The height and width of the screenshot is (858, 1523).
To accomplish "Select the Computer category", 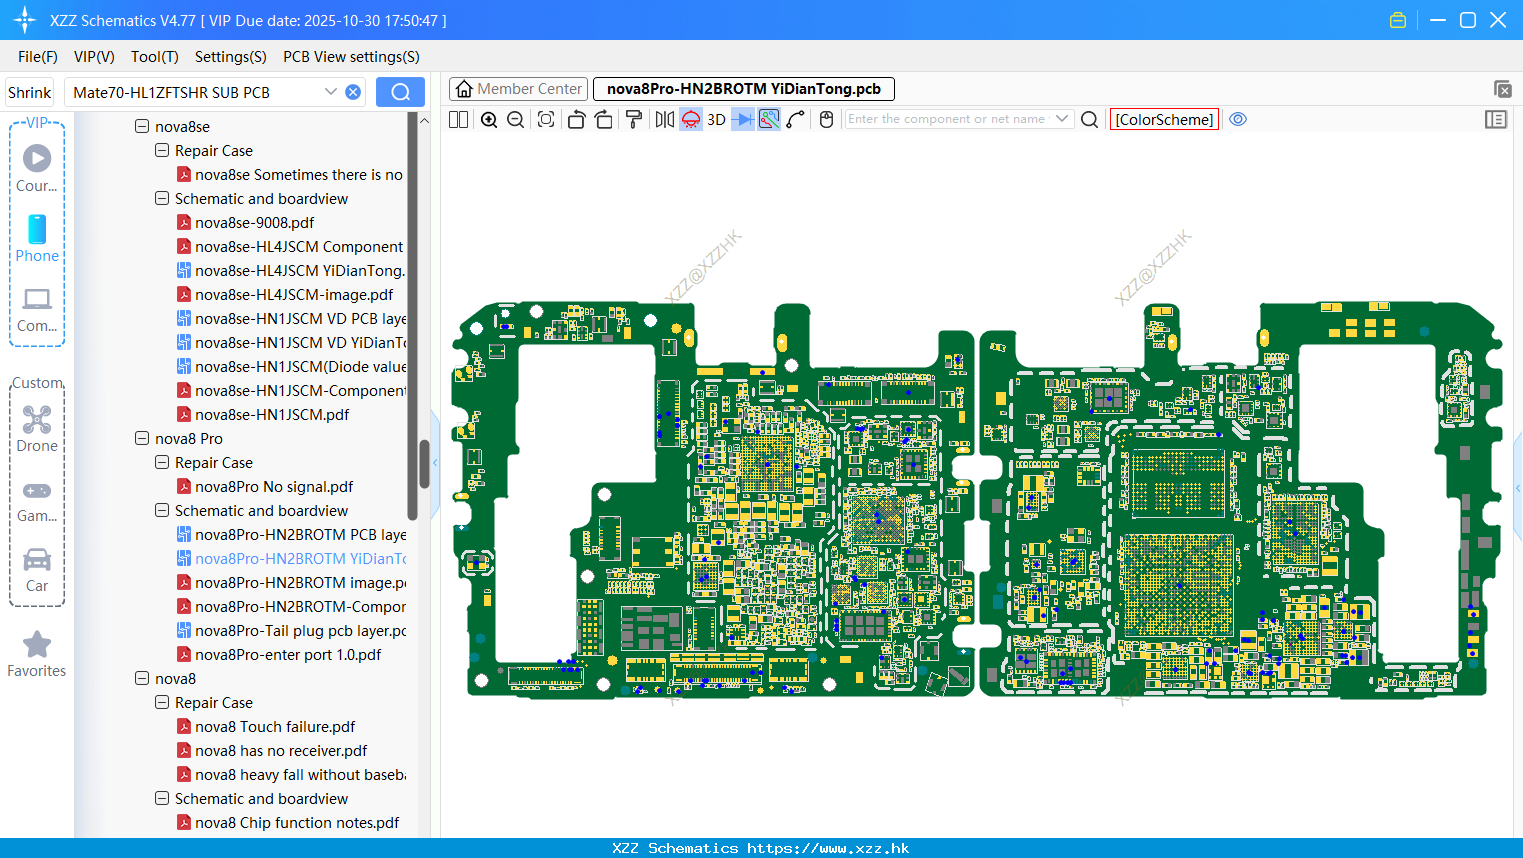I will [37, 310].
